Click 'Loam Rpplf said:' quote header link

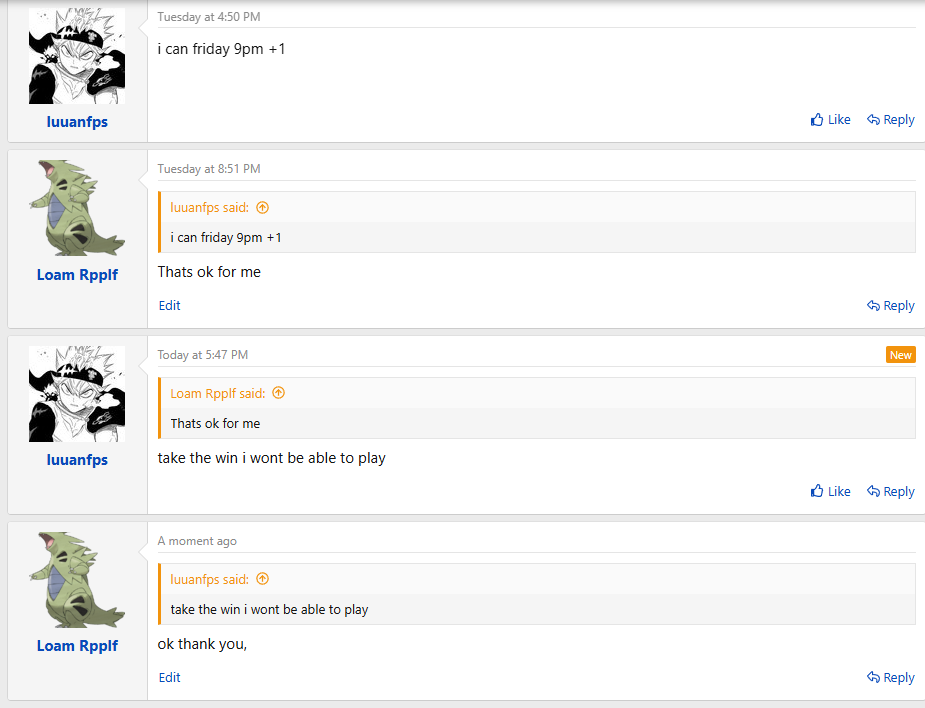[x=218, y=394]
